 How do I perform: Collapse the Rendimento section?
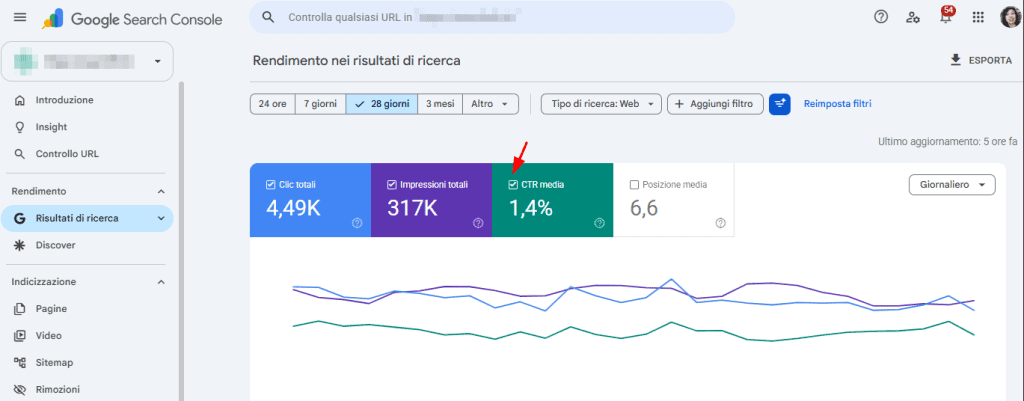(x=161, y=191)
